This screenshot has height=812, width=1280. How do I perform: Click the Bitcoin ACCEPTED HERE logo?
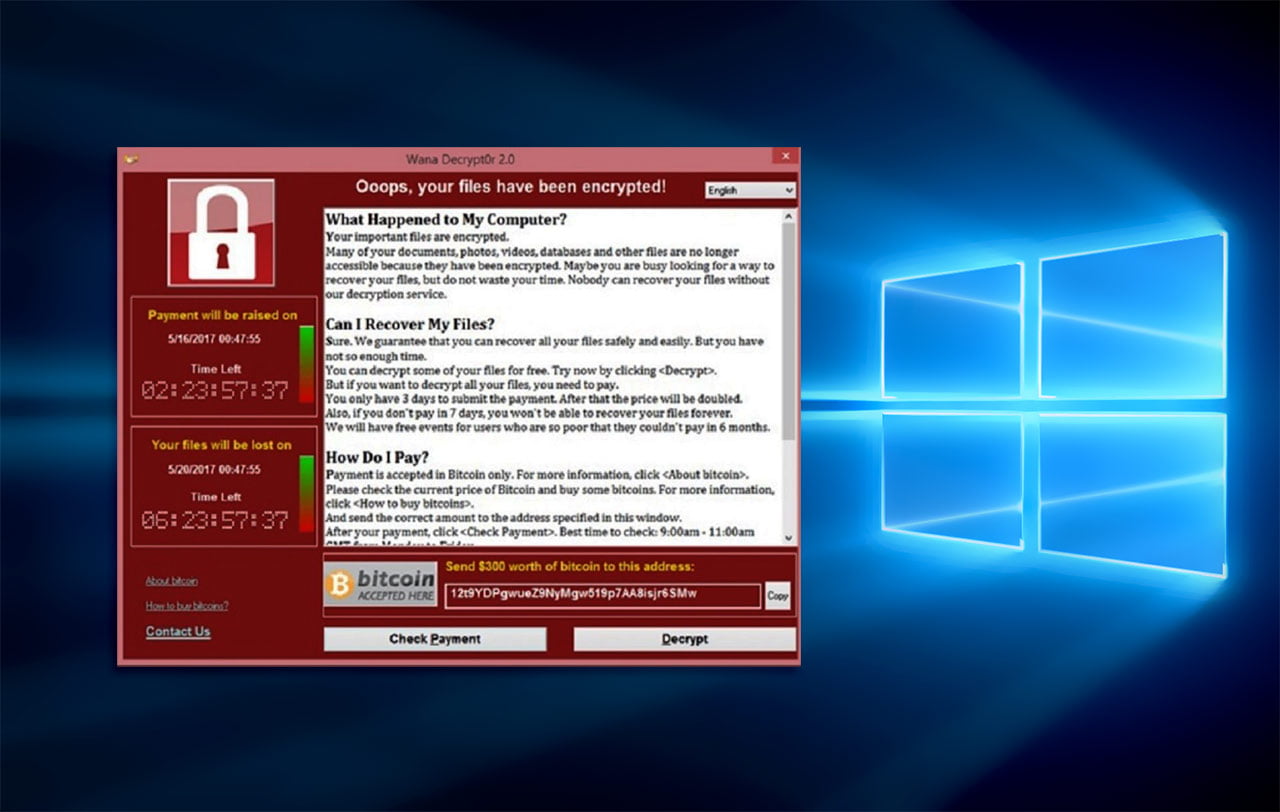pyautogui.click(x=379, y=583)
